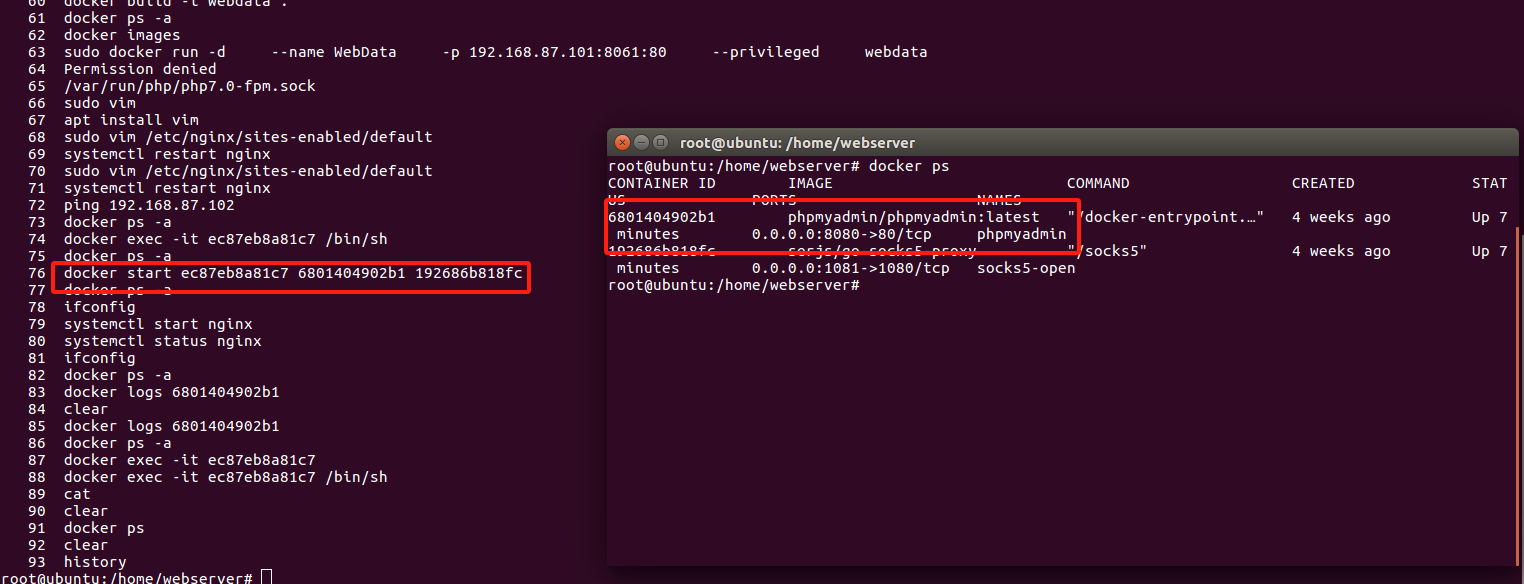Click history line 64 'Permission denied'
The image size is (1524, 584).
click(x=140, y=69)
